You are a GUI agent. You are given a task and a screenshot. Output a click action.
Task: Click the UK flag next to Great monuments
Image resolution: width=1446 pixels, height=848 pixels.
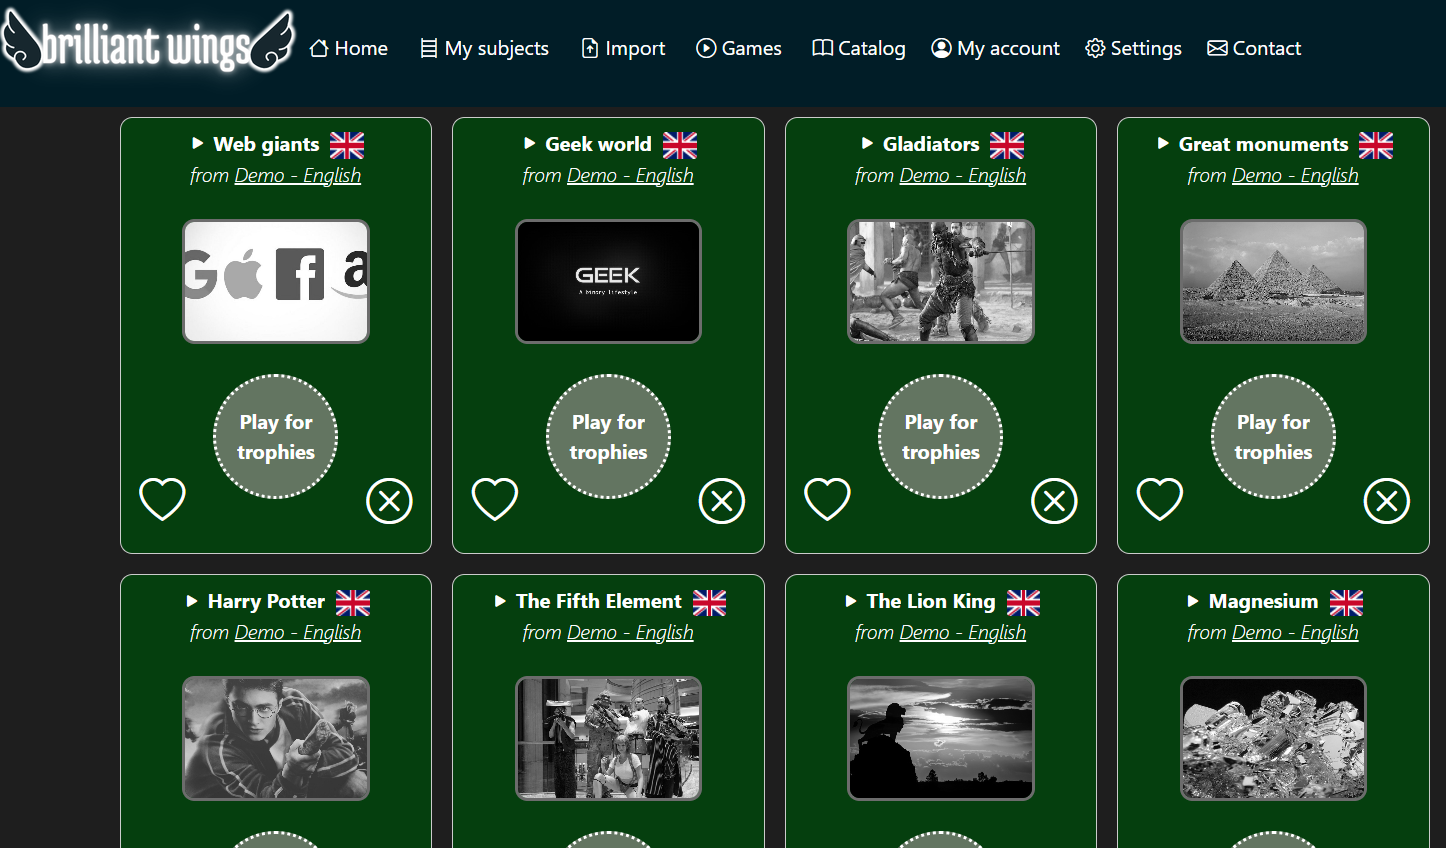tap(1376, 146)
